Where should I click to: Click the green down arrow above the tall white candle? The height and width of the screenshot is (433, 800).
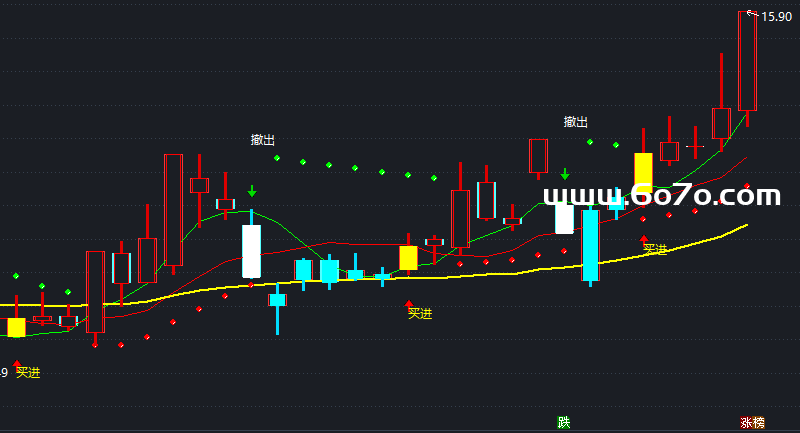click(x=252, y=191)
